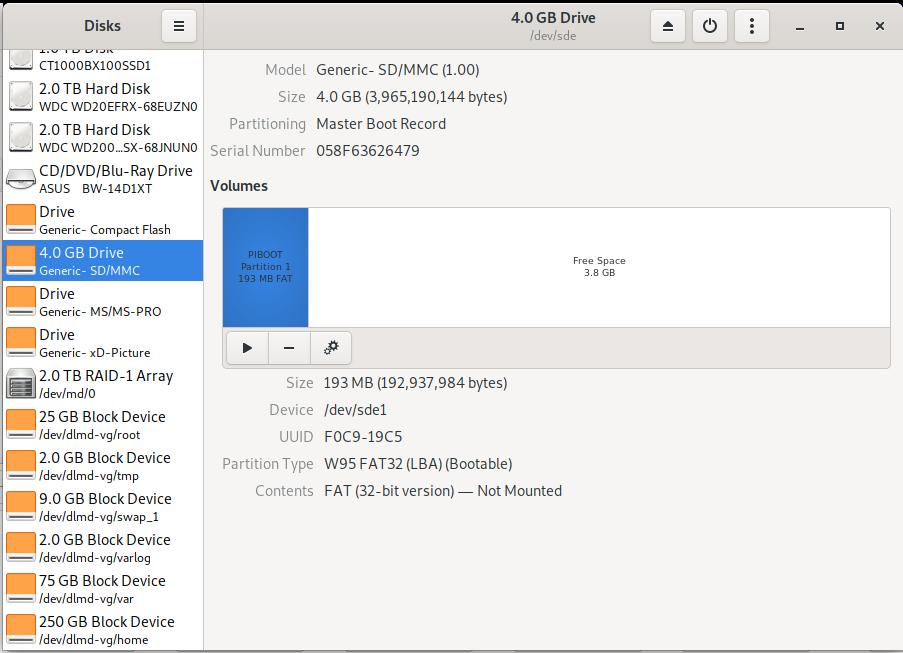This screenshot has height=653, width=903.
Task: Select the 75 GB Block Device dlmd-vg/var
Action: coord(103,589)
